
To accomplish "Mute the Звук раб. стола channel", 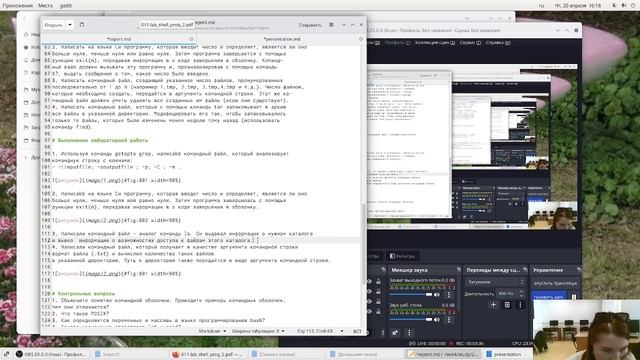I will [437, 320].
